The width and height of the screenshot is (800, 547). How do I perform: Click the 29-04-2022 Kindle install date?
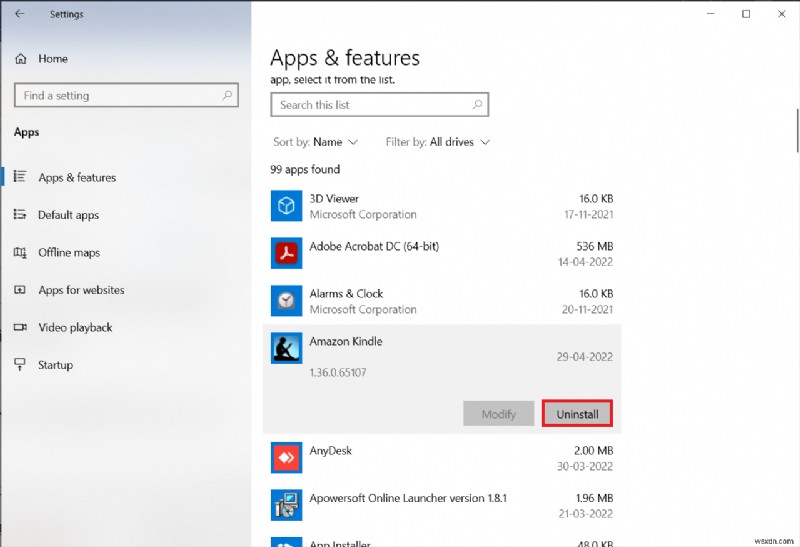pyautogui.click(x=585, y=357)
